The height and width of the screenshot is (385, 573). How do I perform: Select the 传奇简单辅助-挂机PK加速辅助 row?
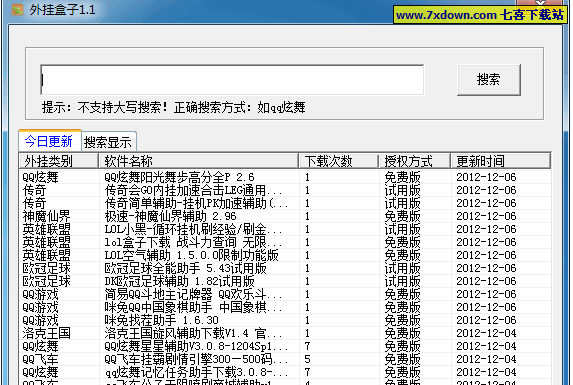point(285,203)
